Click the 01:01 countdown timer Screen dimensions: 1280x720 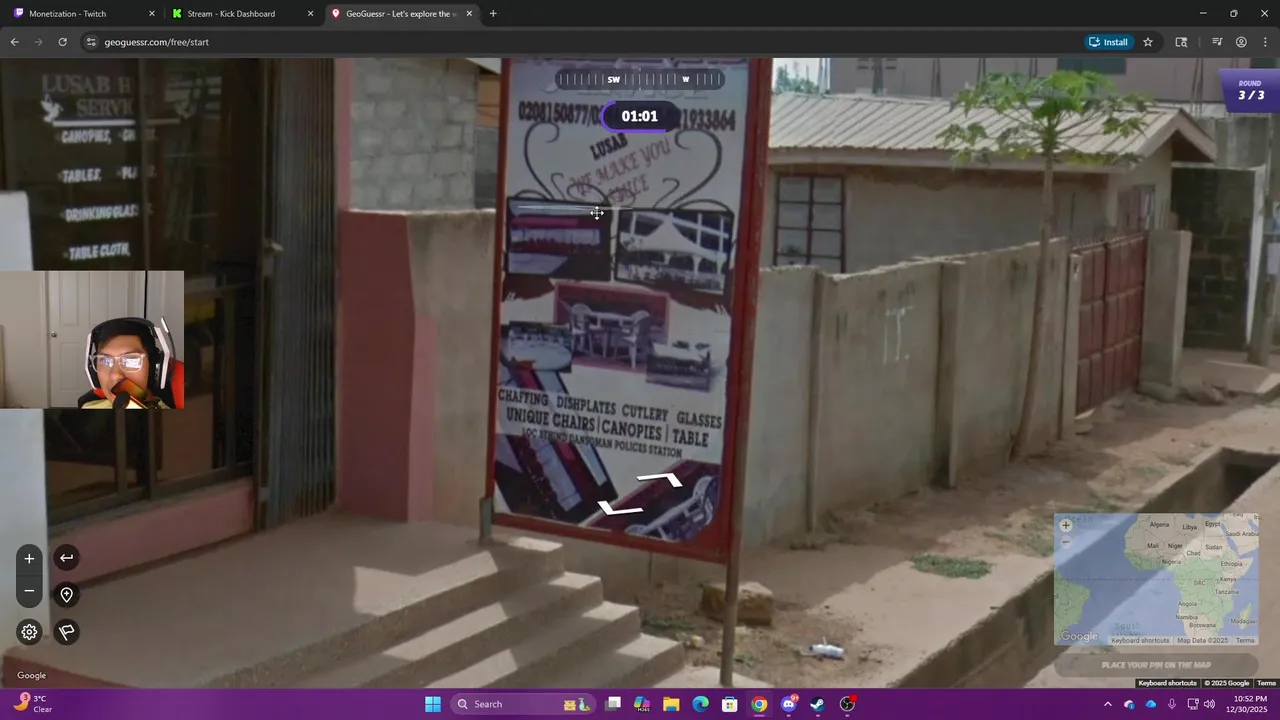(x=640, y=116)
